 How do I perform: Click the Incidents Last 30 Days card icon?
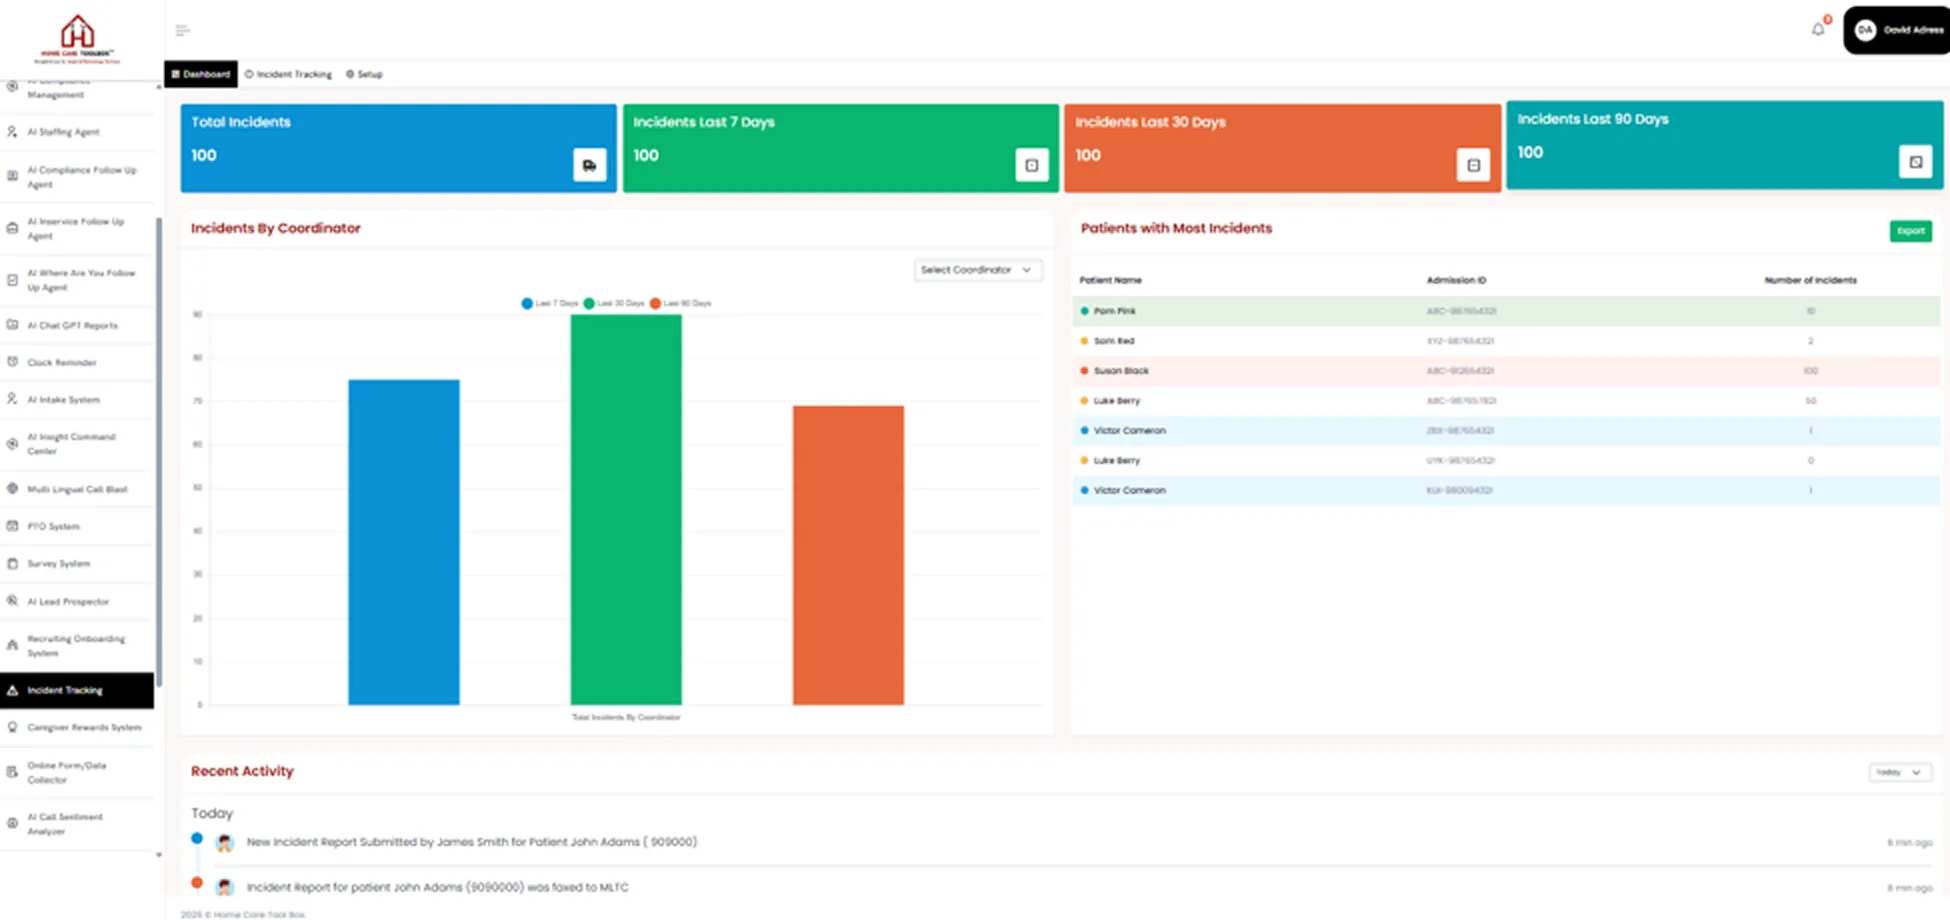1473,165
